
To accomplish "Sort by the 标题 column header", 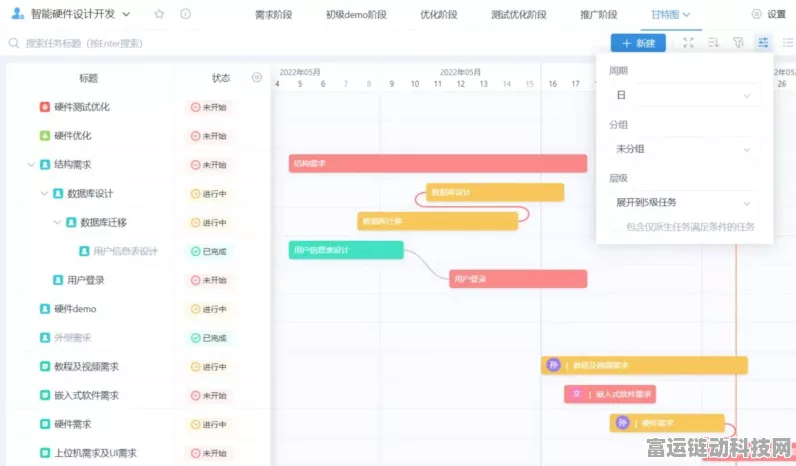I will coord(88,78).
